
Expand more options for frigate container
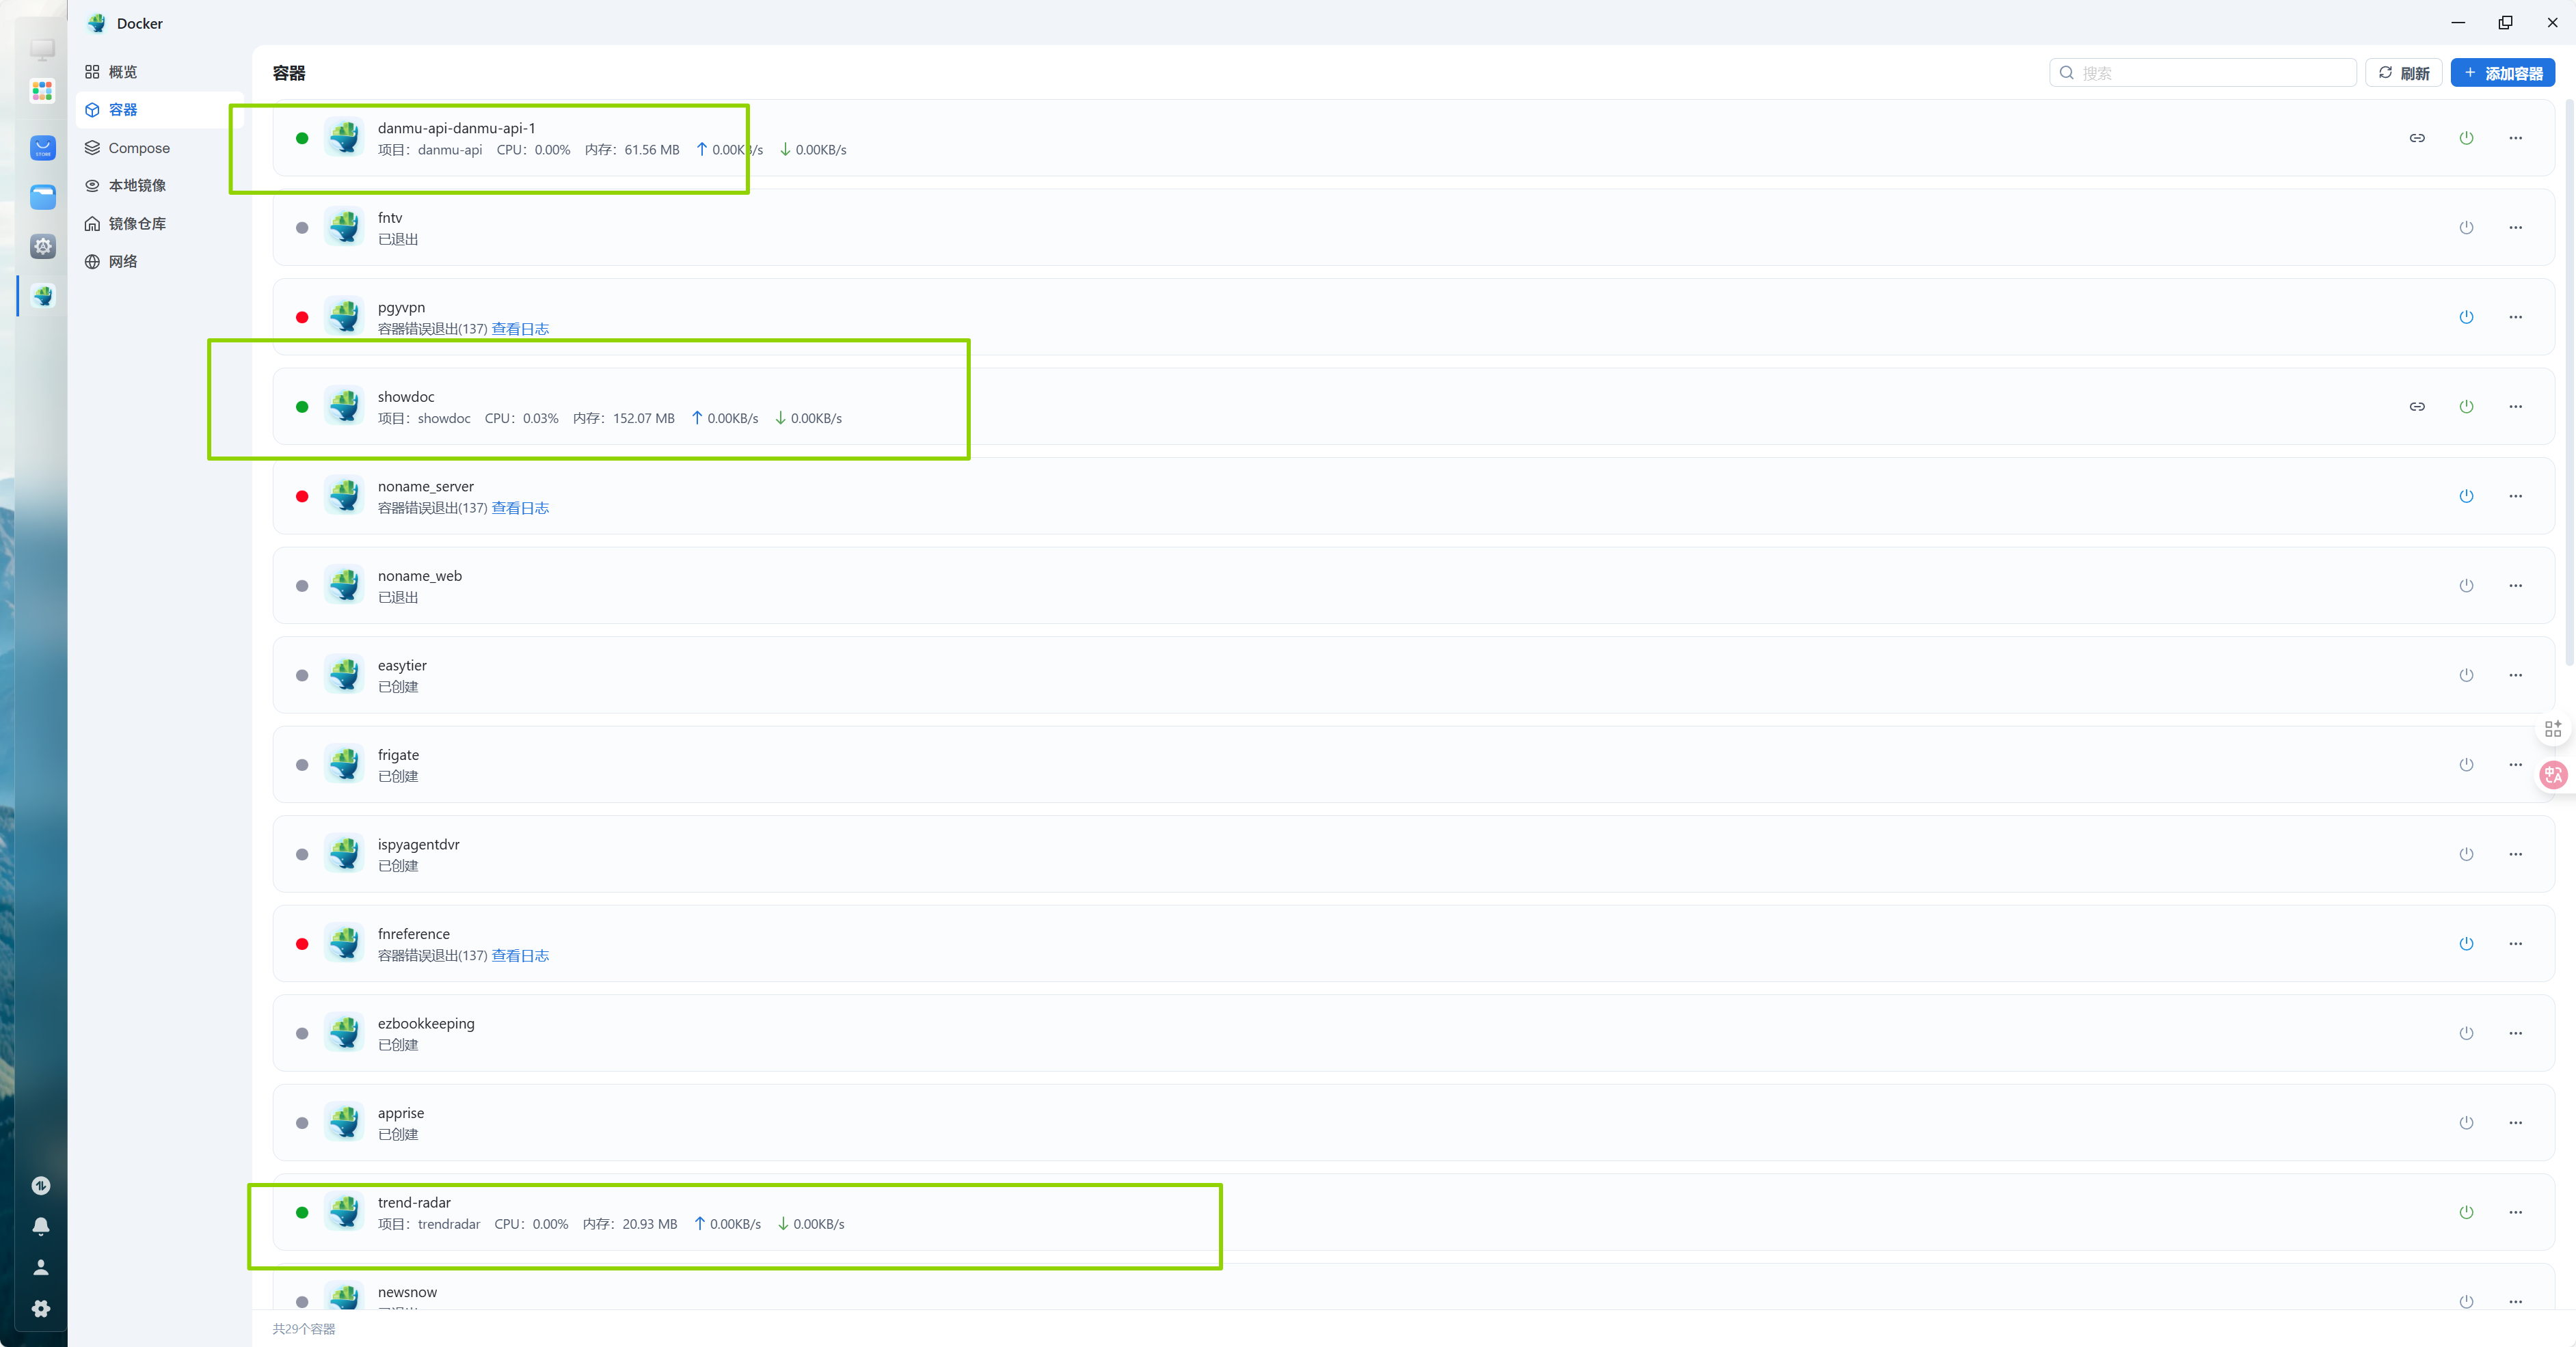pos(2515,765)
